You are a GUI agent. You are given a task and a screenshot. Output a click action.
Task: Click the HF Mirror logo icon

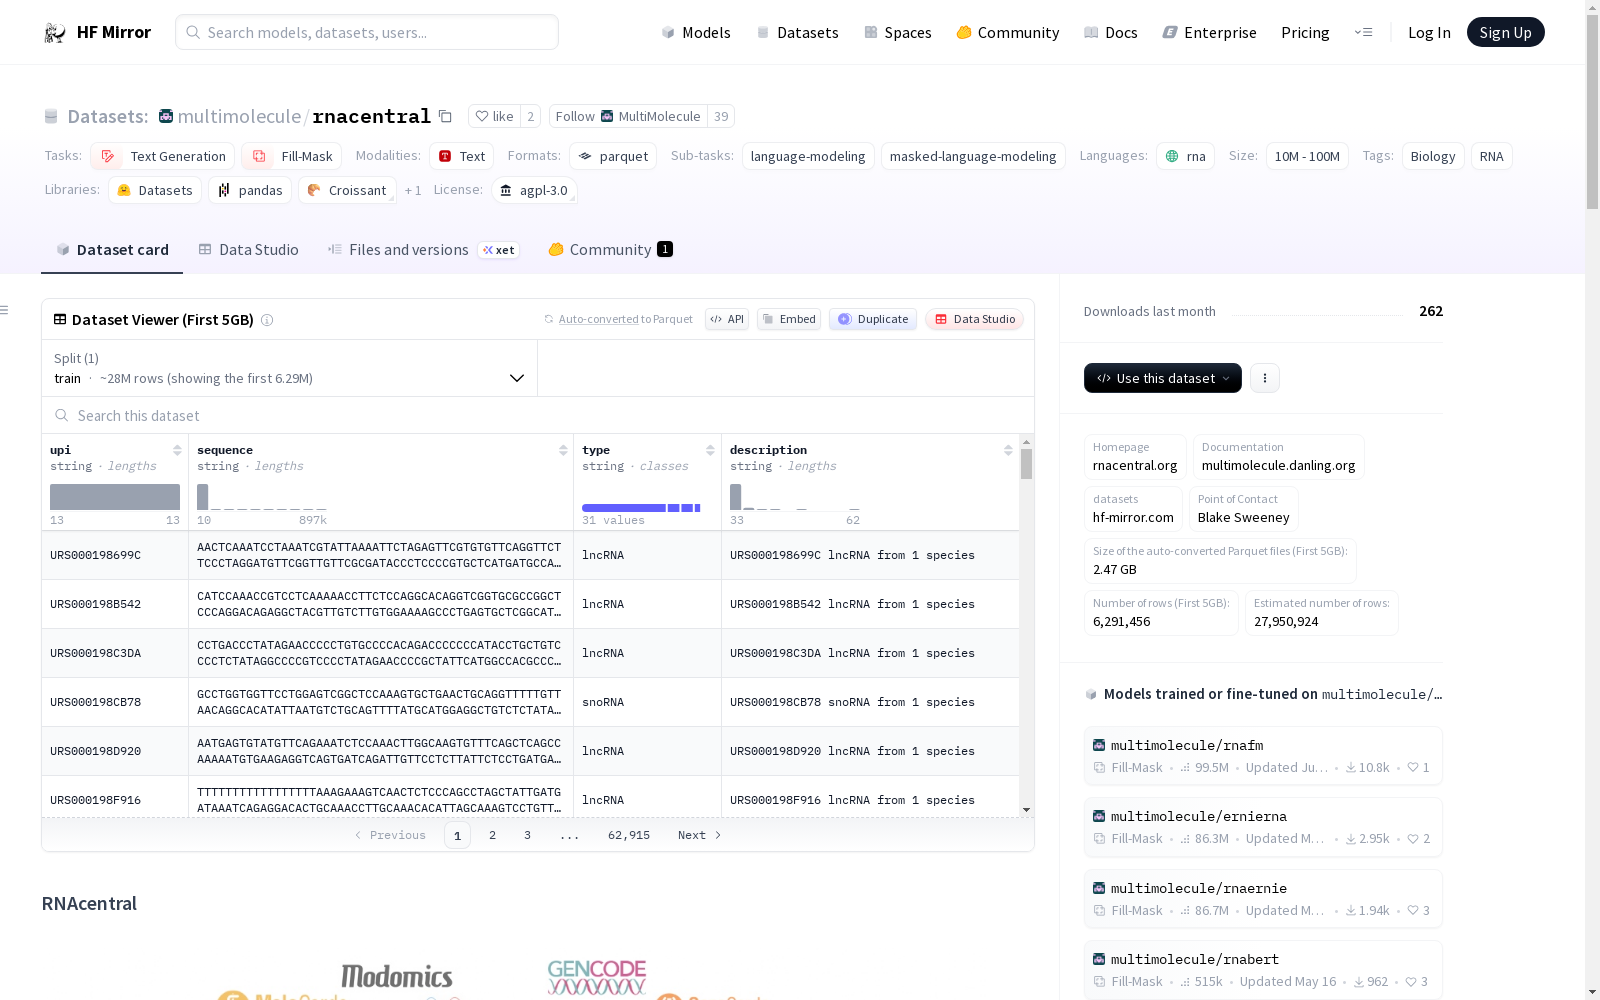[55, 33]
